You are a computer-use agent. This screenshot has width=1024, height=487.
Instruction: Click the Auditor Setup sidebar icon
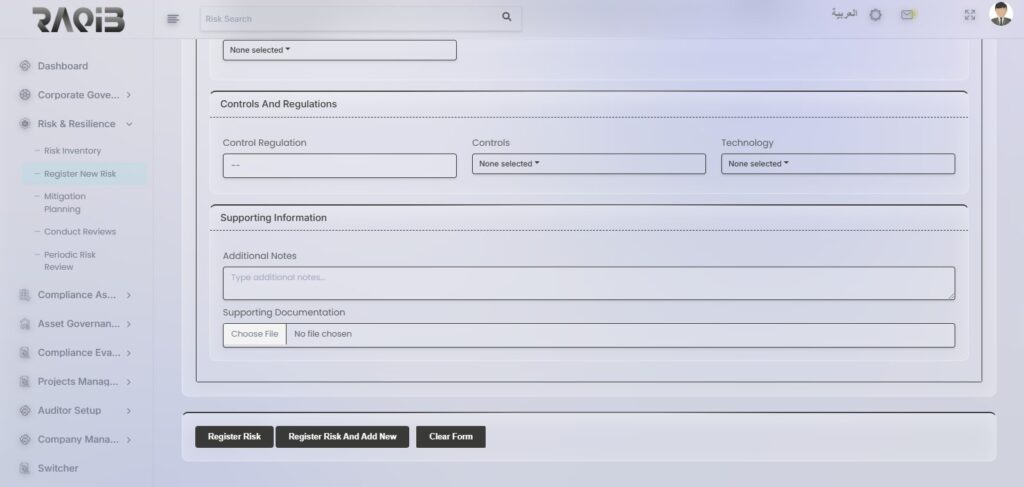pos(25,410)
